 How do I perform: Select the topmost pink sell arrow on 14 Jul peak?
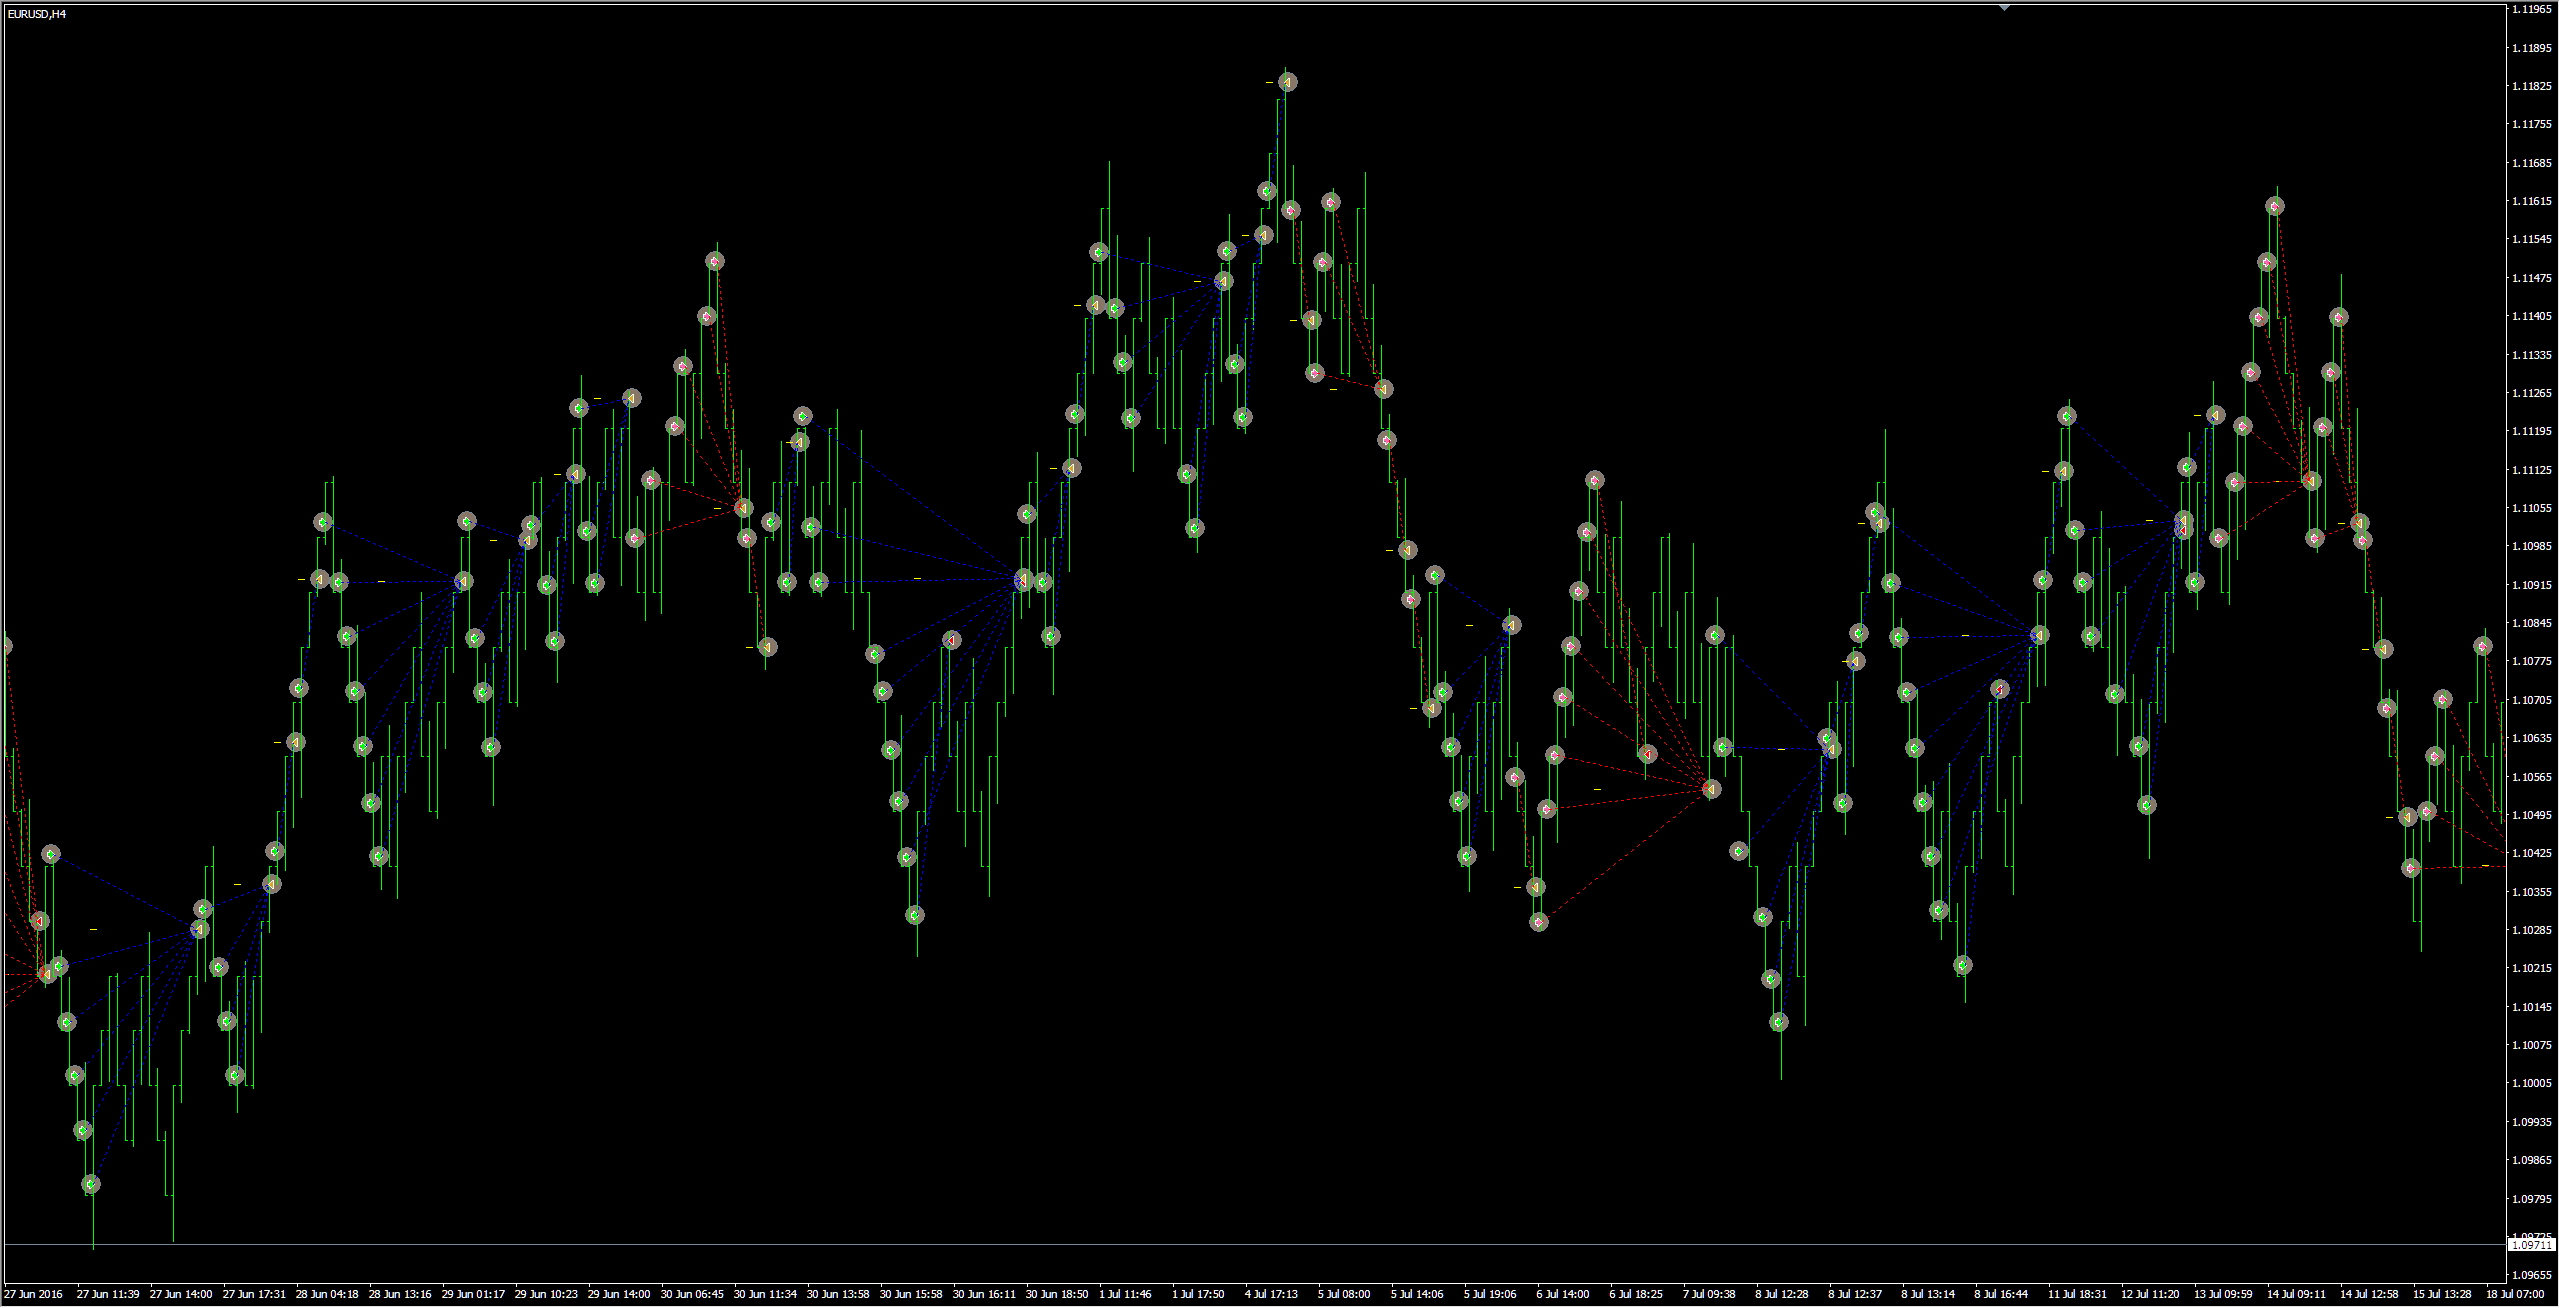pyautogui.click(x=2275, y=207)
